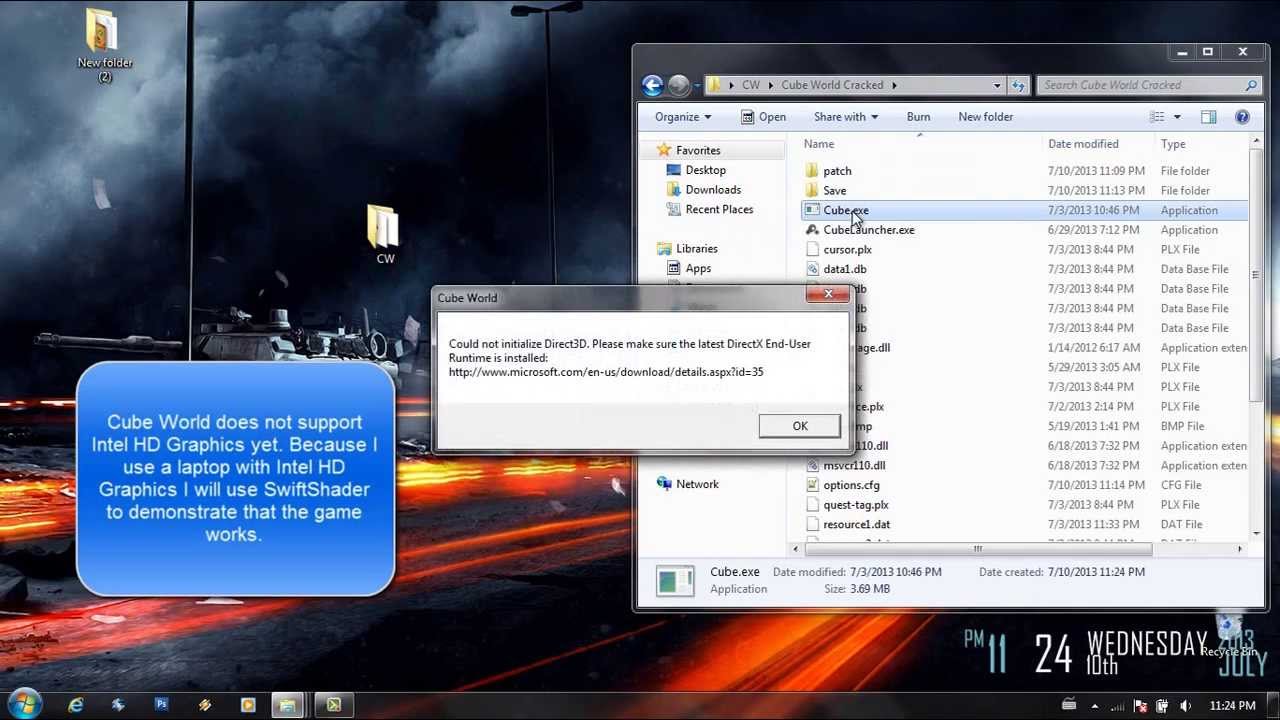The width and height of the screenshot is (1280, 720).
Task: Toggle the preview pane
Action: click(x=1209, y=117)
